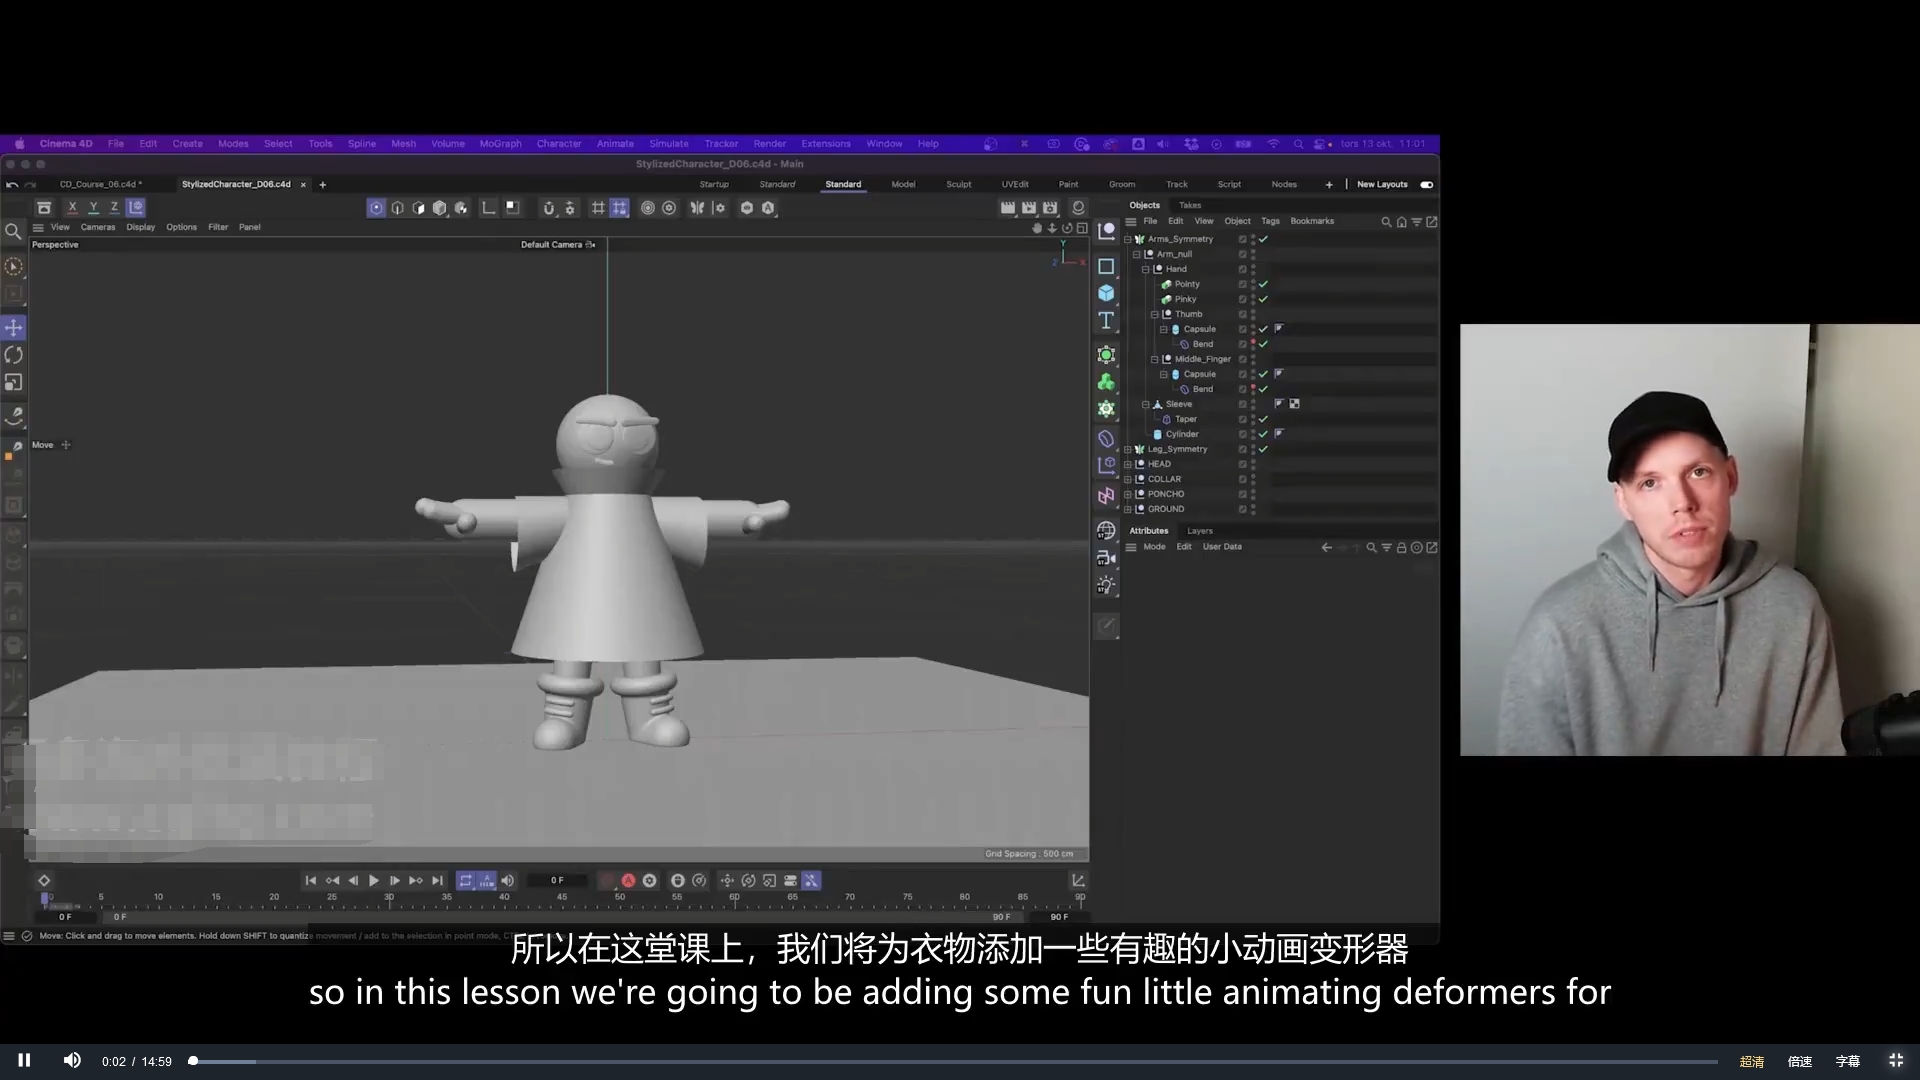Expand the PONCHO tree node
The width and height of the screenshot is (1920, 1080).
click(x=1128, y=495)
